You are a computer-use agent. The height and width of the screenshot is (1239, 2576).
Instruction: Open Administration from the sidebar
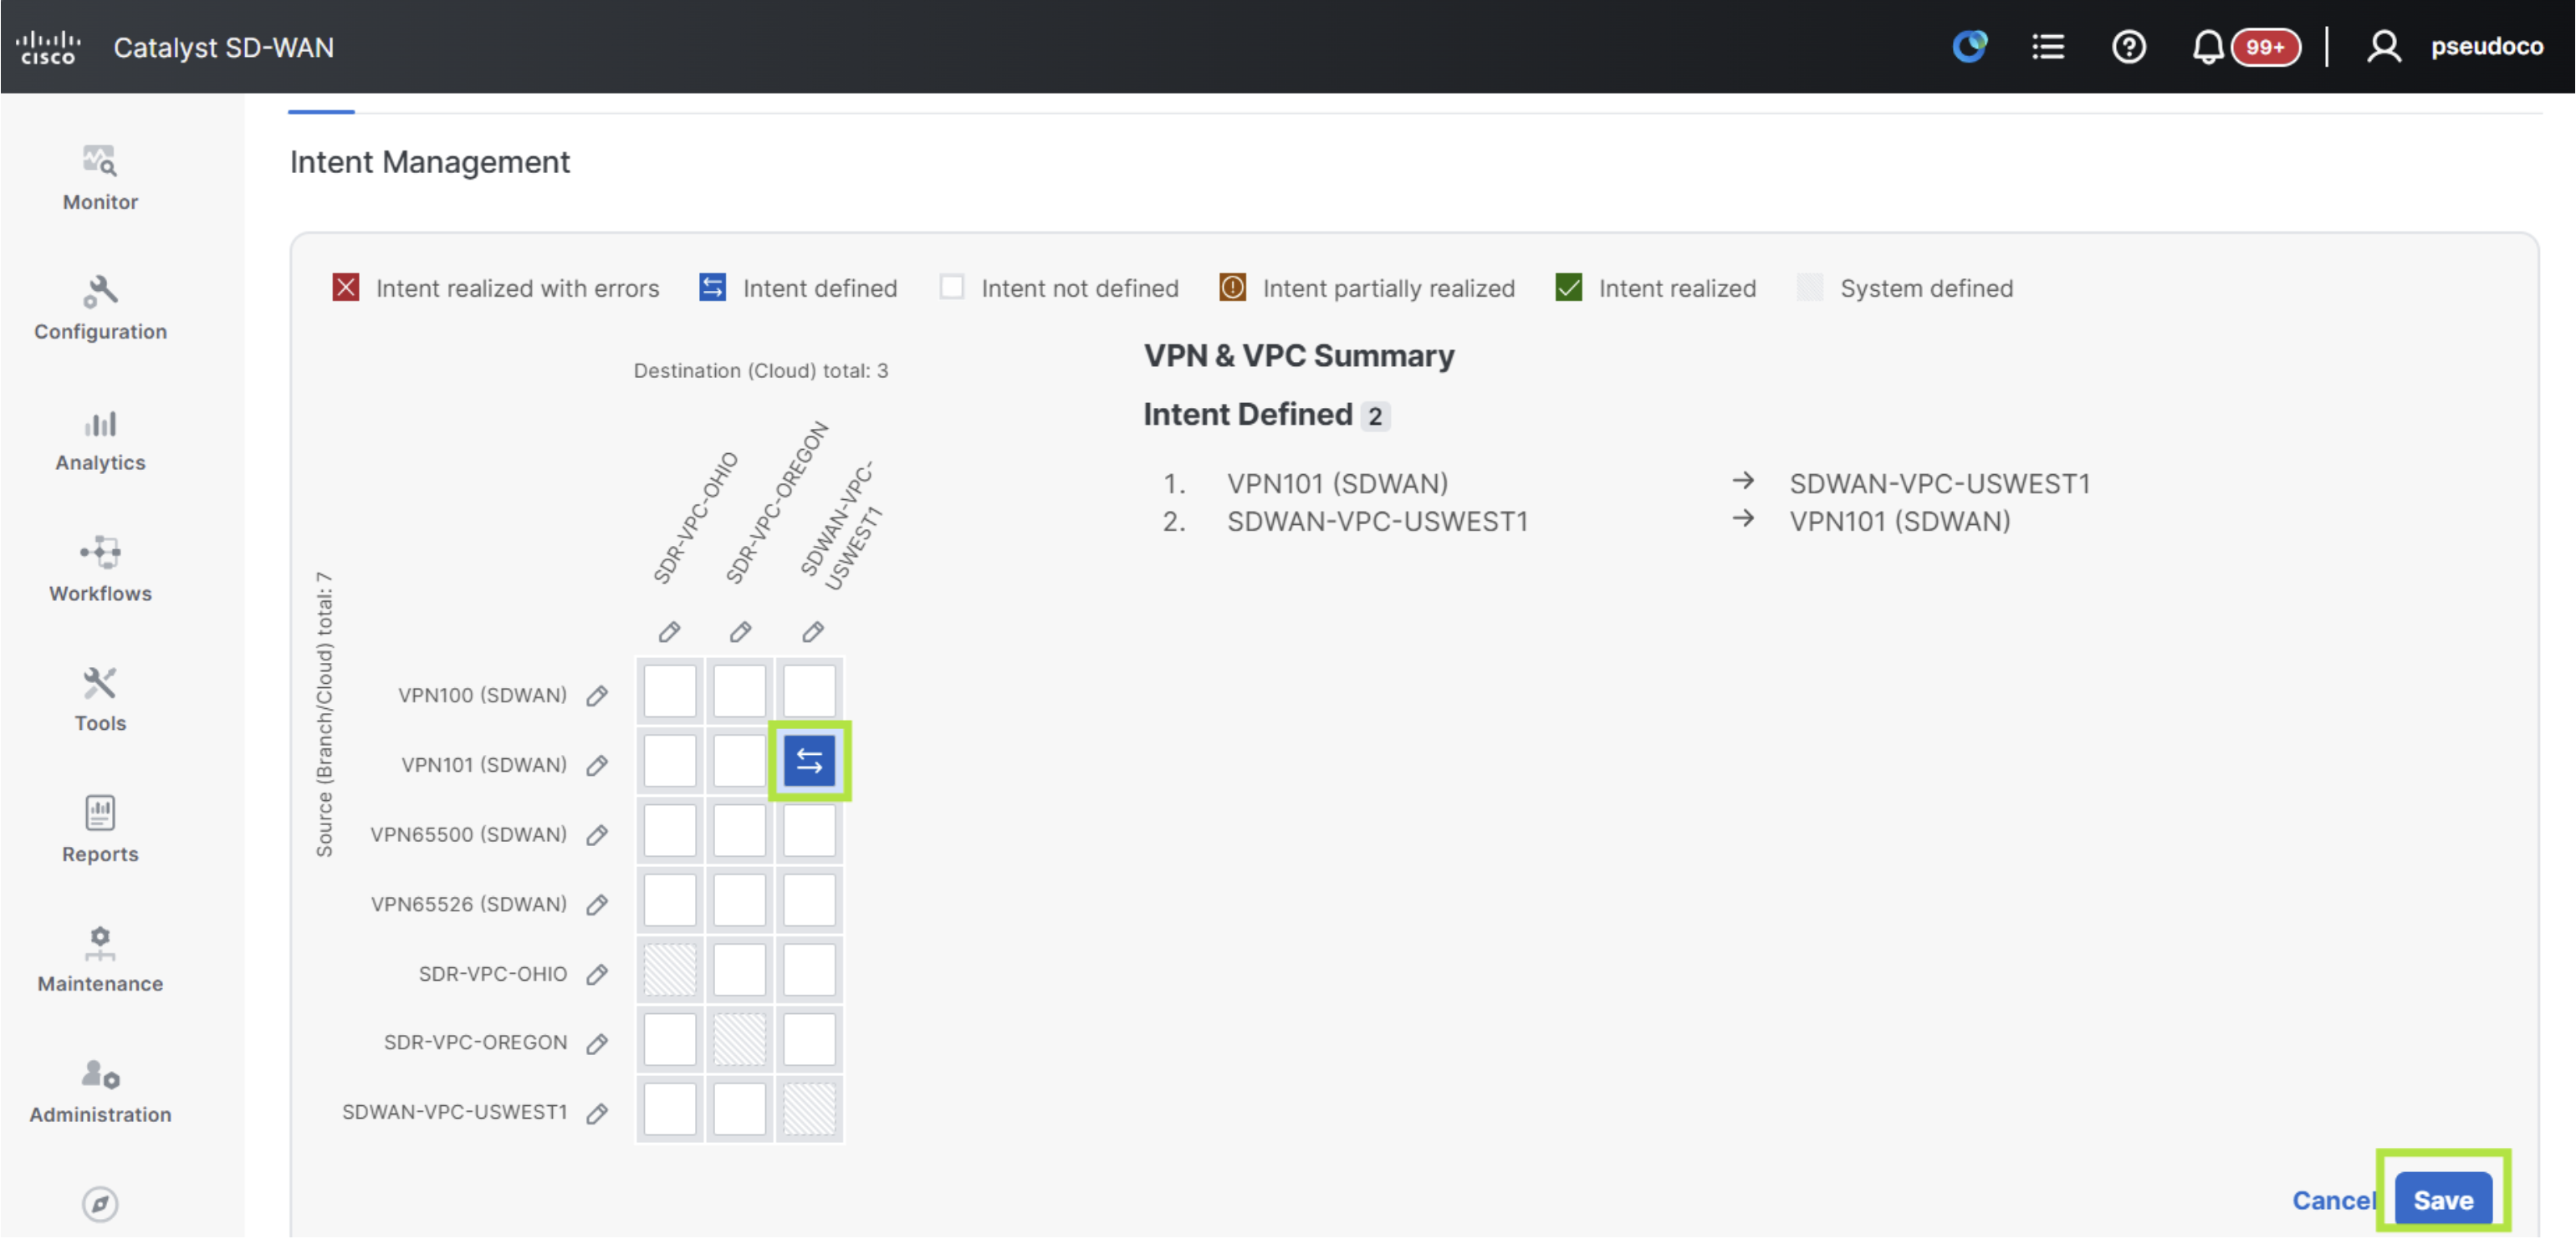tap(100, 1092)
